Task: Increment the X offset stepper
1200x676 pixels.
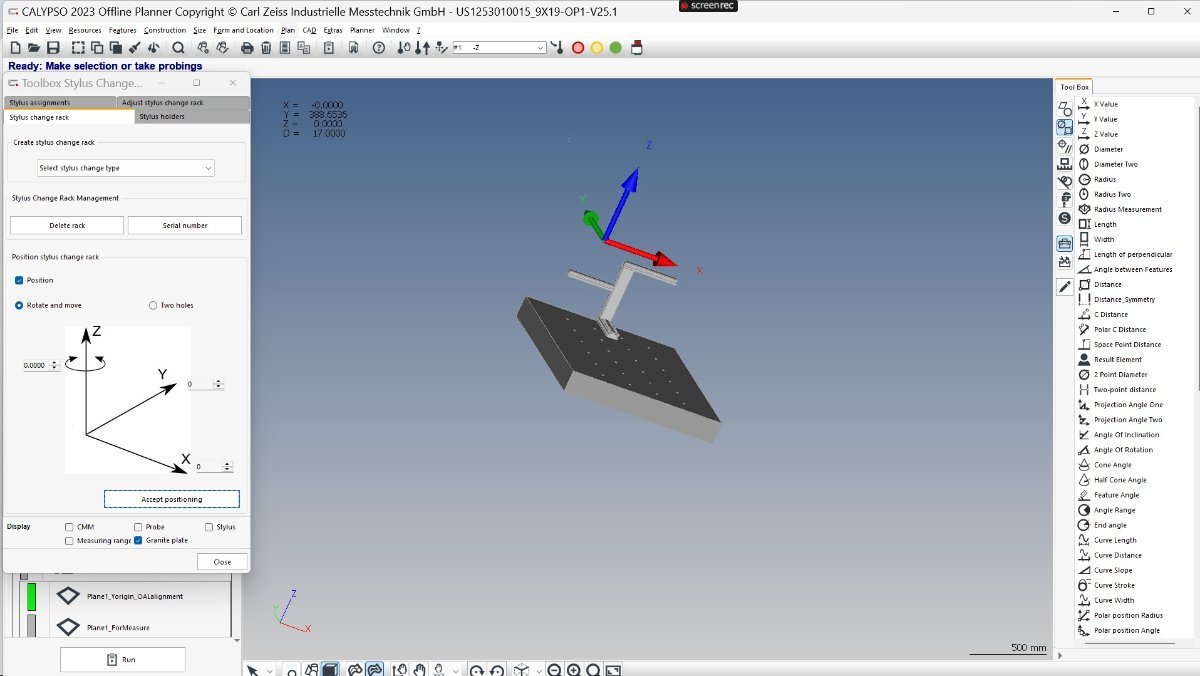Action: tap(229, 464)
